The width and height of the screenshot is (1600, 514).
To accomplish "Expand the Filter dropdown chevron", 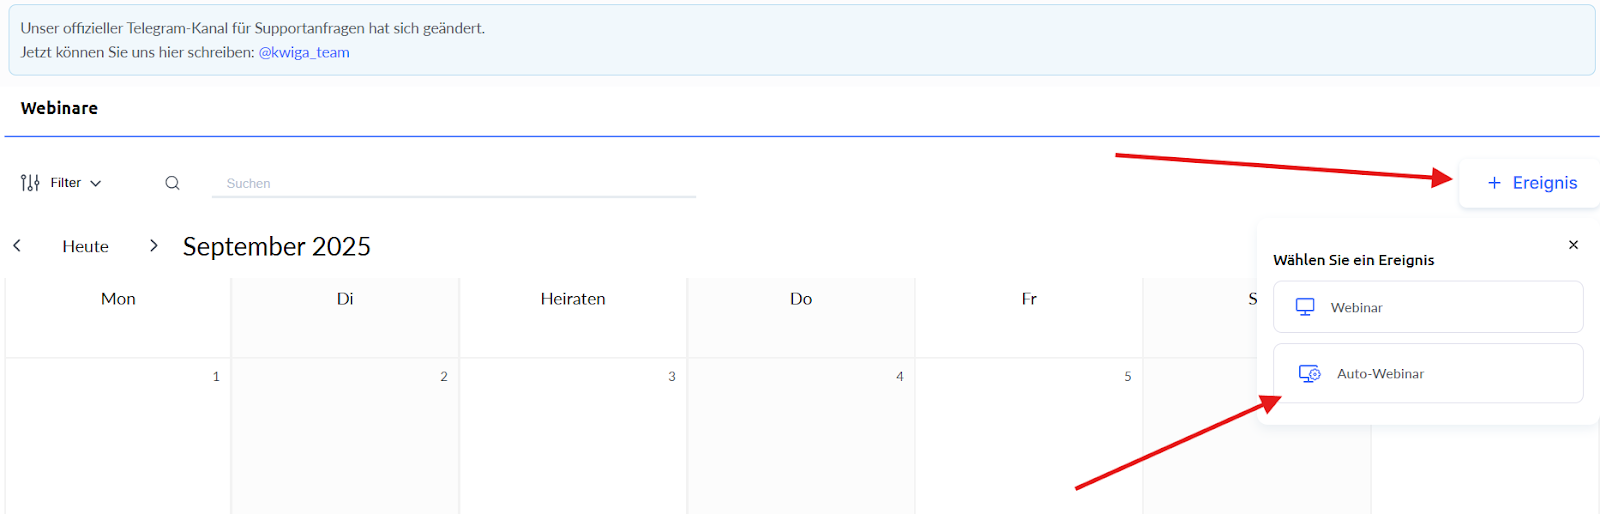I will pos(96,184).
